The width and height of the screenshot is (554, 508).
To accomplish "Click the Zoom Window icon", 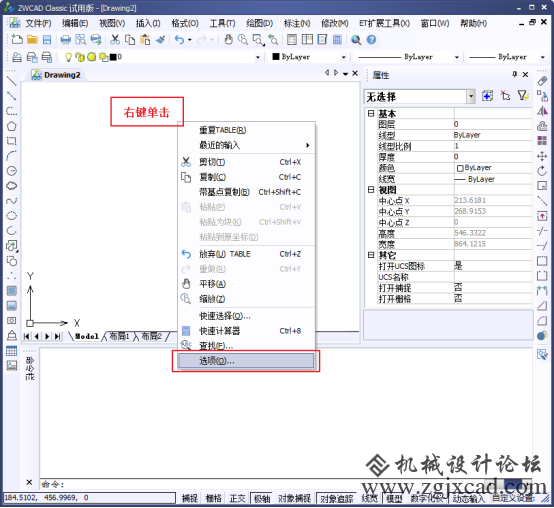I will click(x=258, y=40).
